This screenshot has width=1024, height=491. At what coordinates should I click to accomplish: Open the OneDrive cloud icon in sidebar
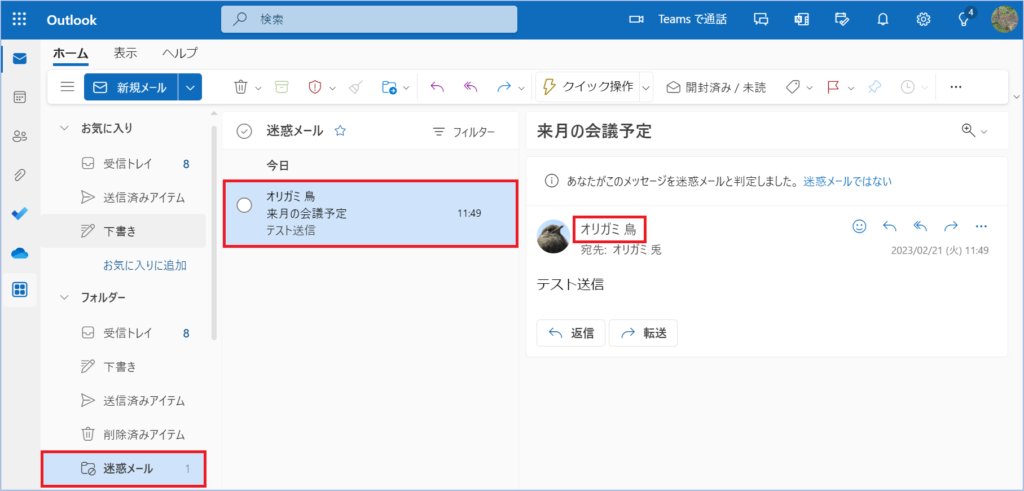19,253
